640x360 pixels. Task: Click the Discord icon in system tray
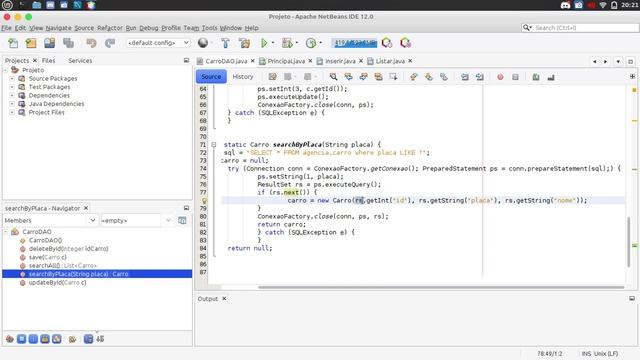pyautogui.click(x=565, y=5)
